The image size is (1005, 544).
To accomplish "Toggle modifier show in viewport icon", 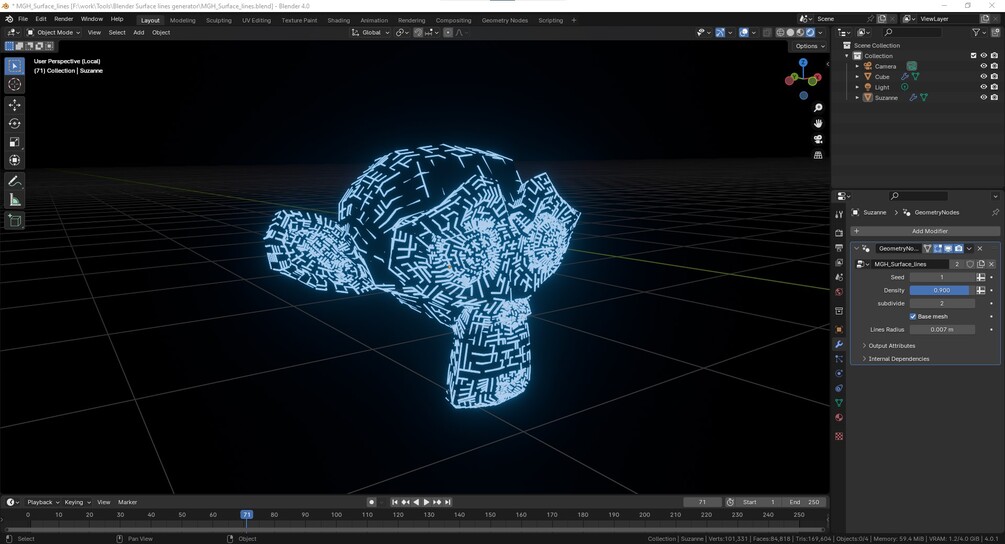I will click(948, 249).
